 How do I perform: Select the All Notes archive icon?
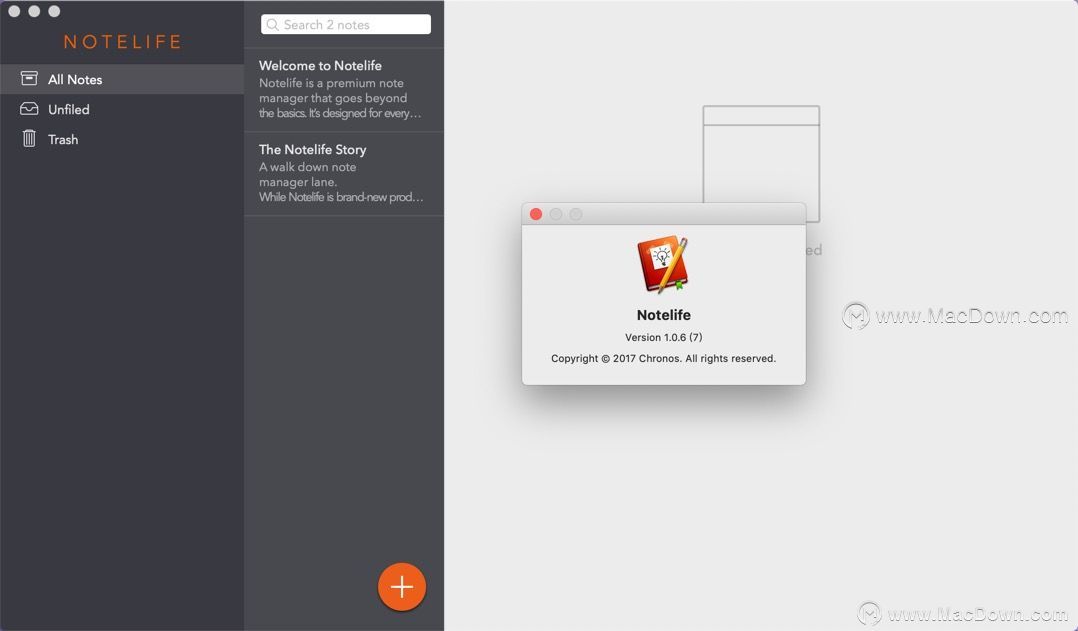point(29,78)
